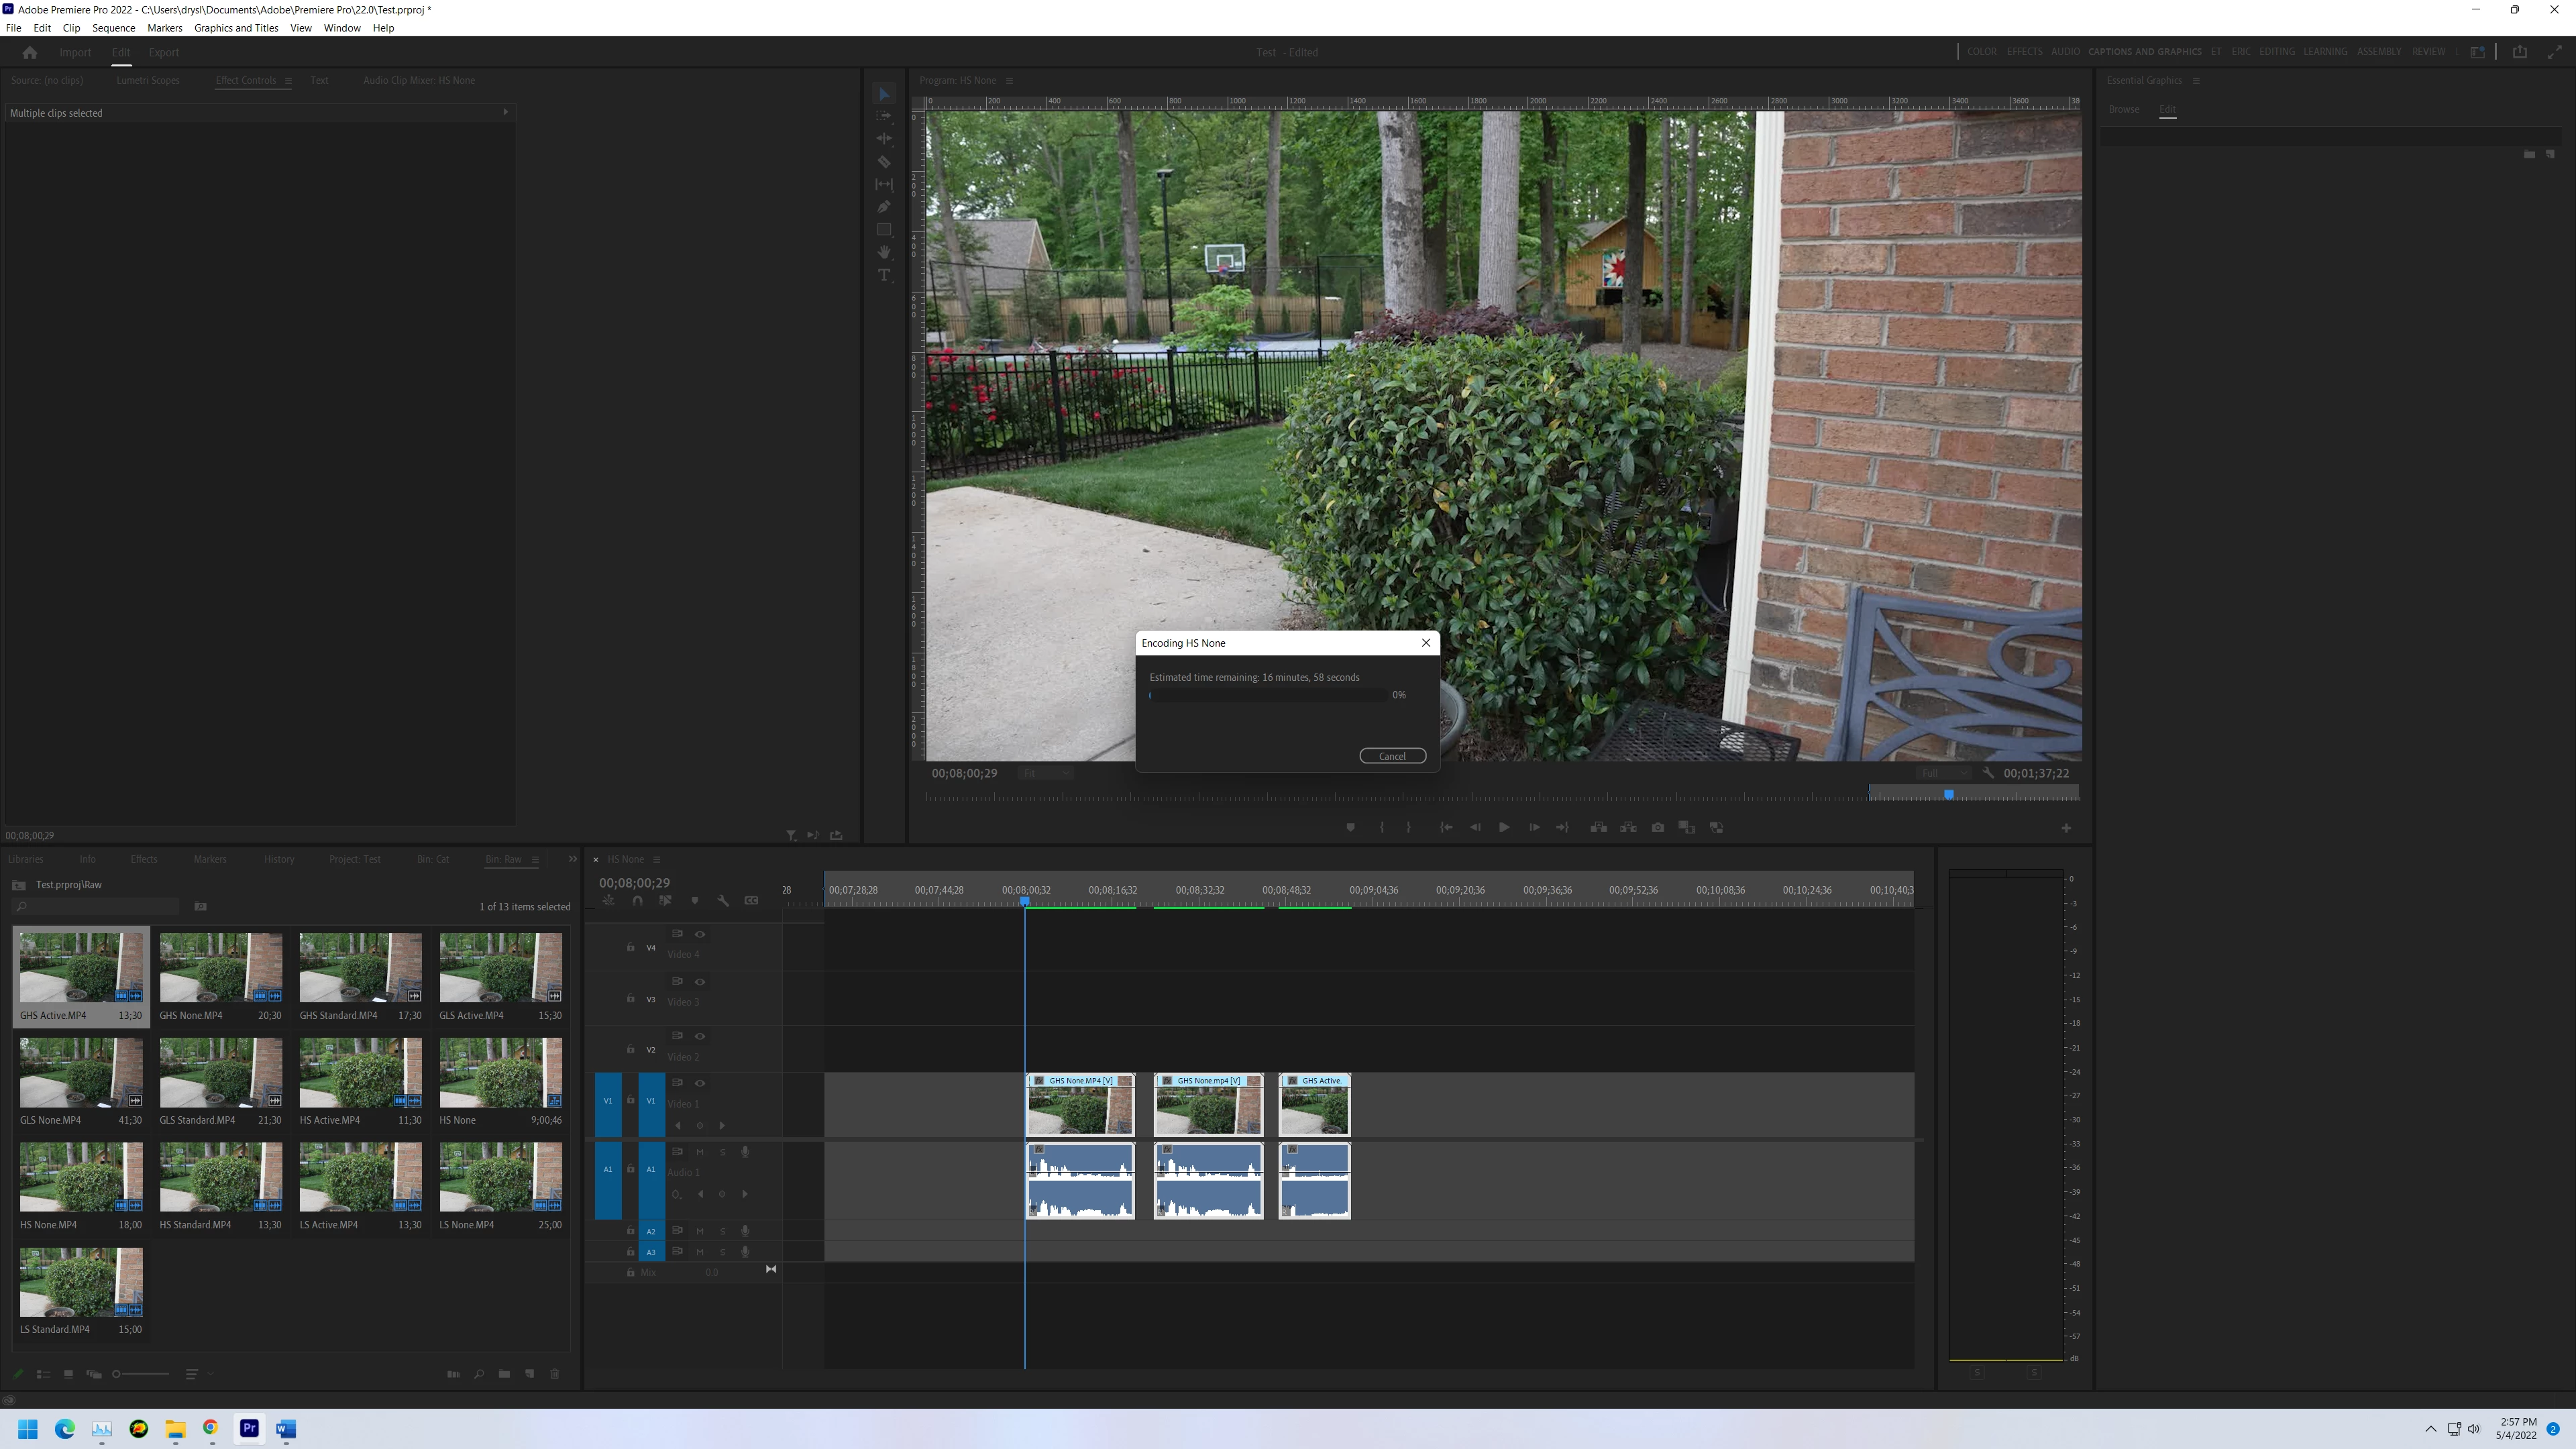
Task: Select the Razor tool
Action: point(884,162)
